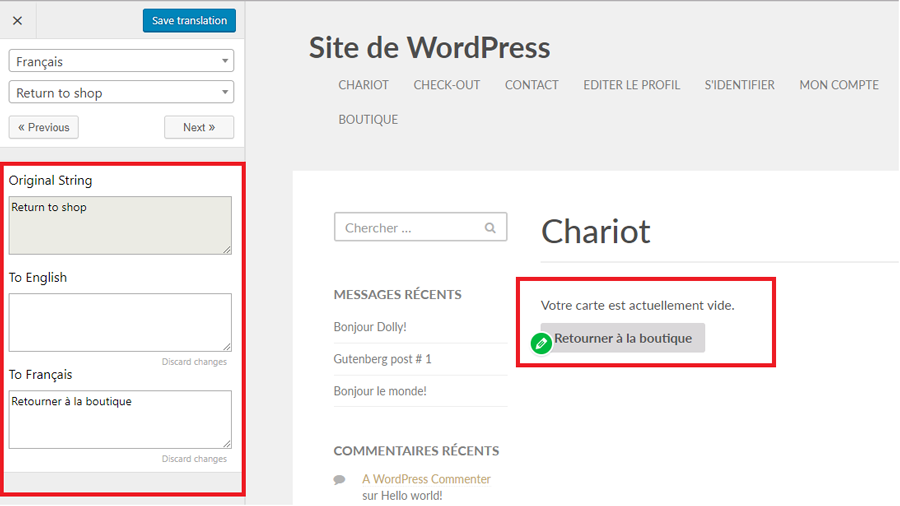Open A WordPress Commenter link
The width and height of the screenshot is (900, 506).
pos(426,479)
